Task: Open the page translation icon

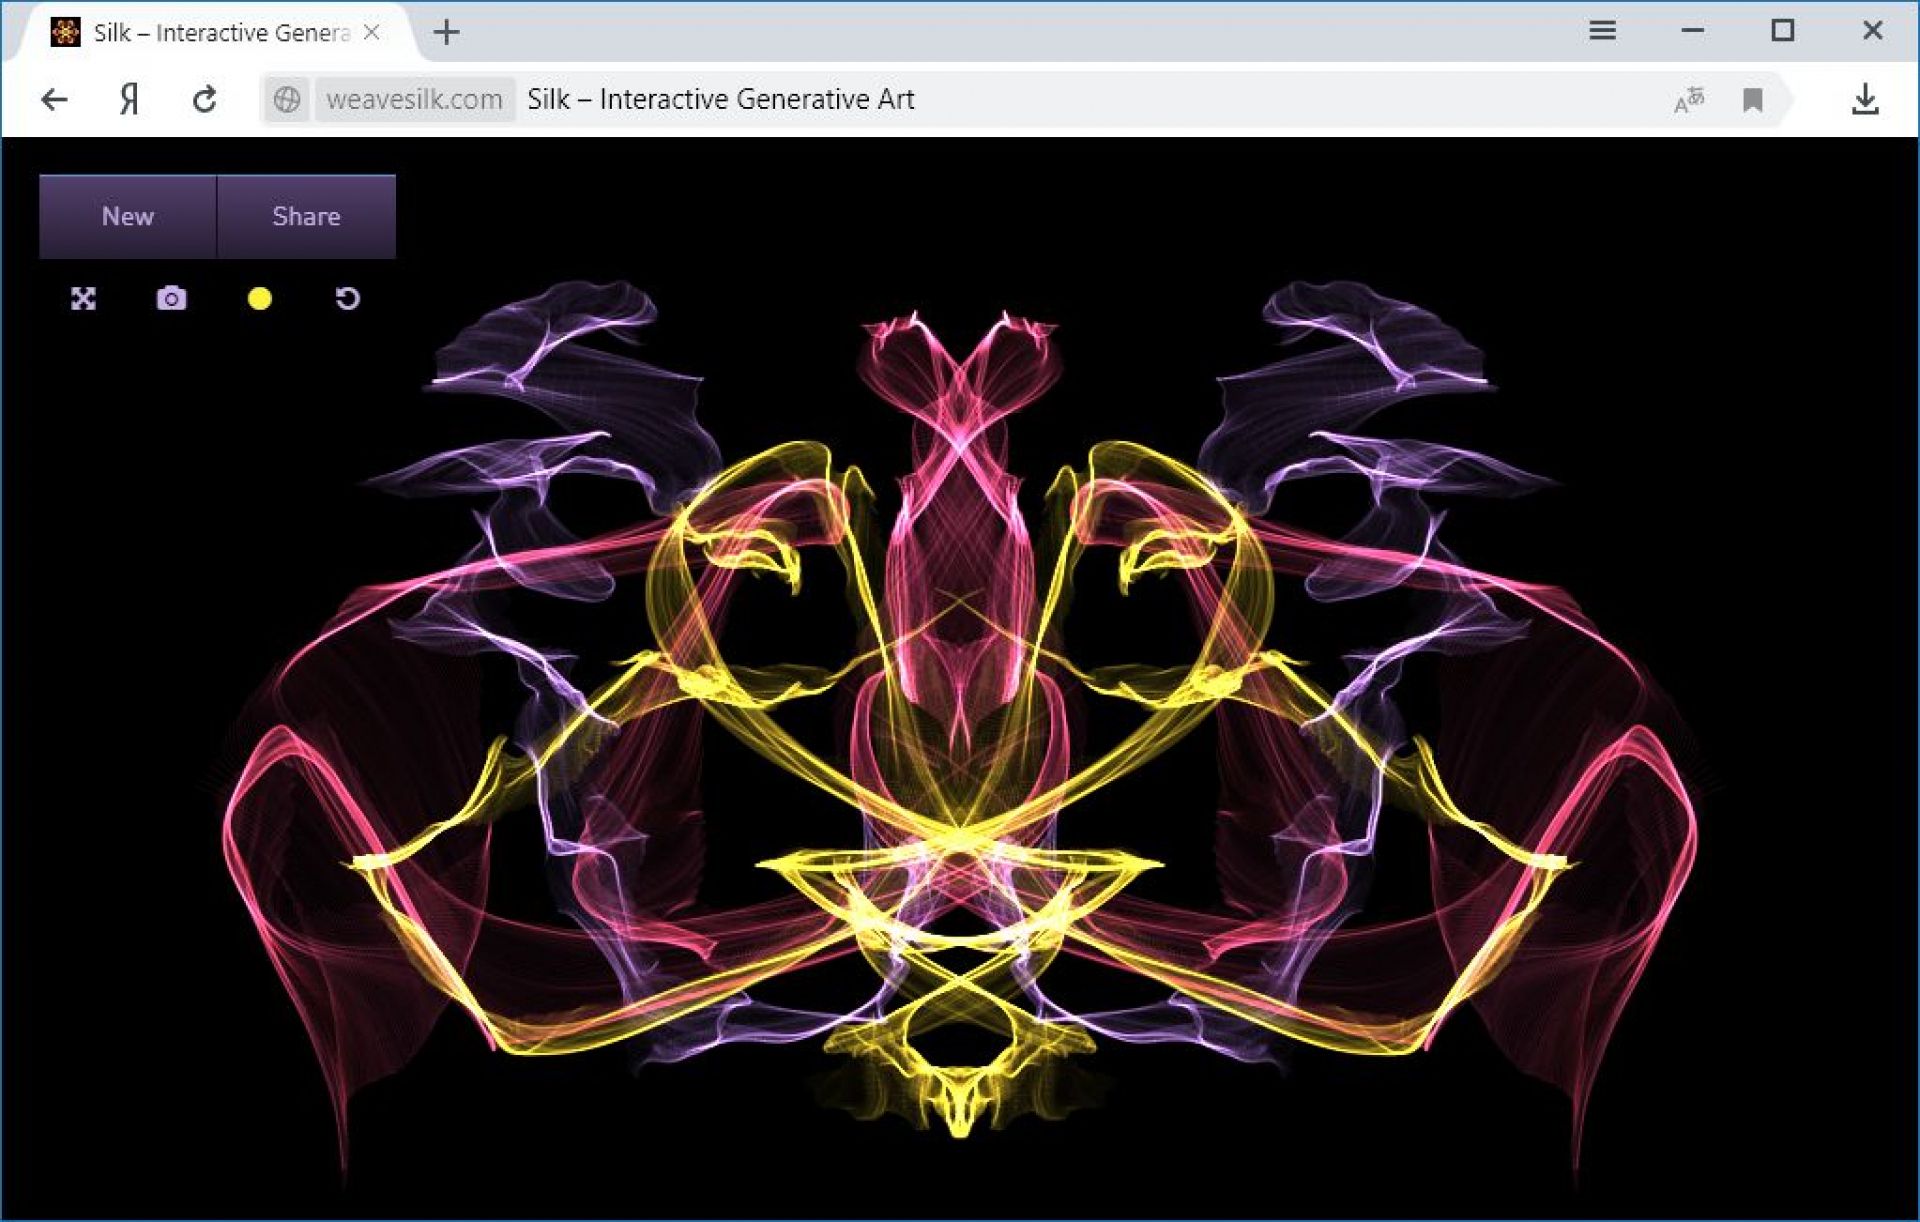Action: pyautogui.click(x=1688, y=99)
